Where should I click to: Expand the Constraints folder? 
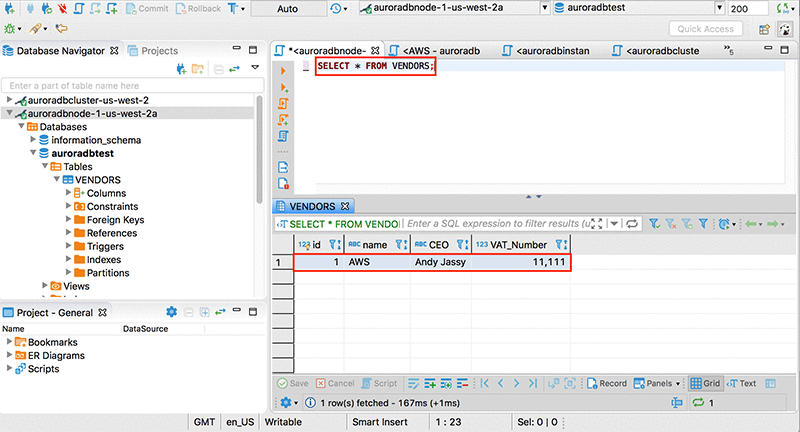(x=68, y=206)
